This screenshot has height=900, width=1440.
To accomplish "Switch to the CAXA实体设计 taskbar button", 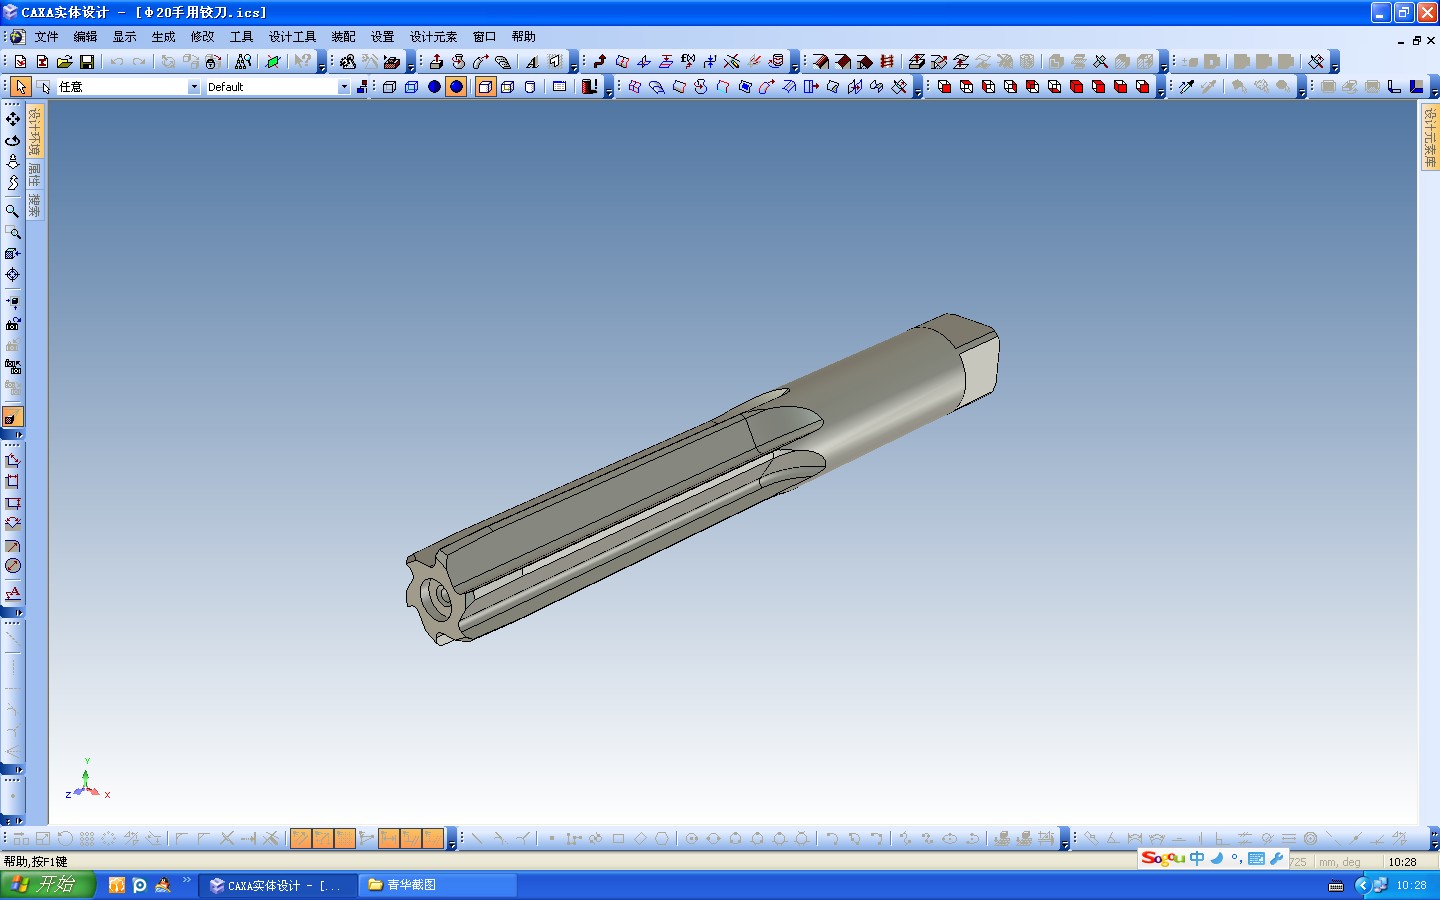I will tap(277, 885).
